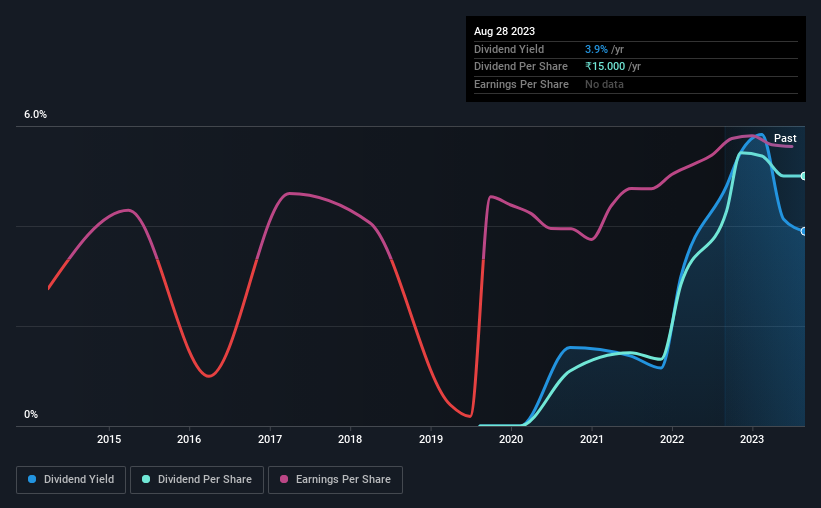Click the blue Dividend Yield legend dot
This screenshot has height=508, width=821.
[x=32, y=479]
